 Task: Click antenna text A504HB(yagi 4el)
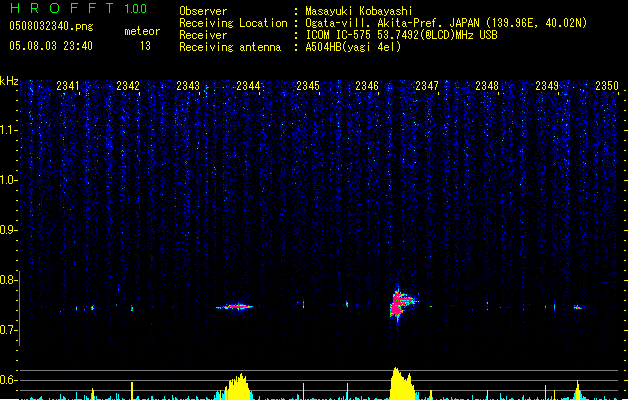point(353,47)
